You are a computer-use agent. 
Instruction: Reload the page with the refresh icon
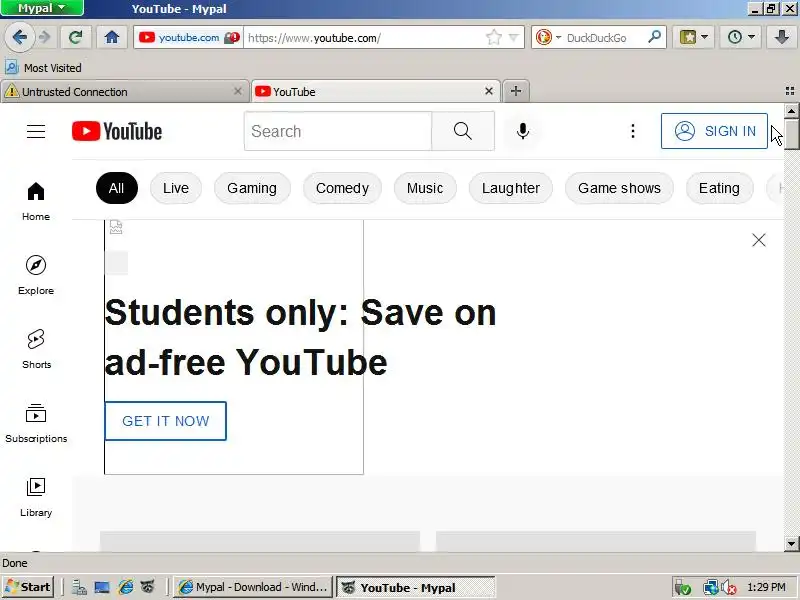point(76,37)
